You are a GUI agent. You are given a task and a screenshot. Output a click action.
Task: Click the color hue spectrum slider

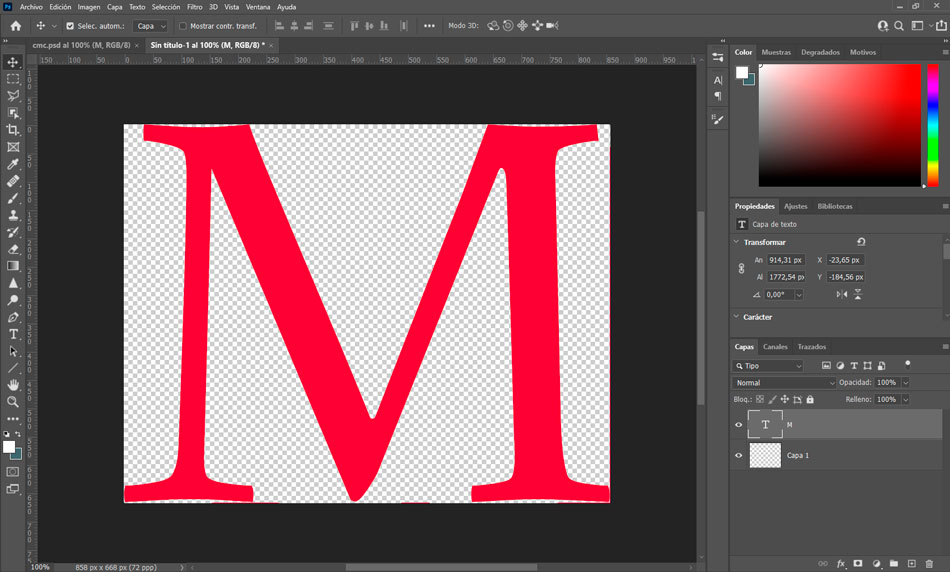[932, 124]
